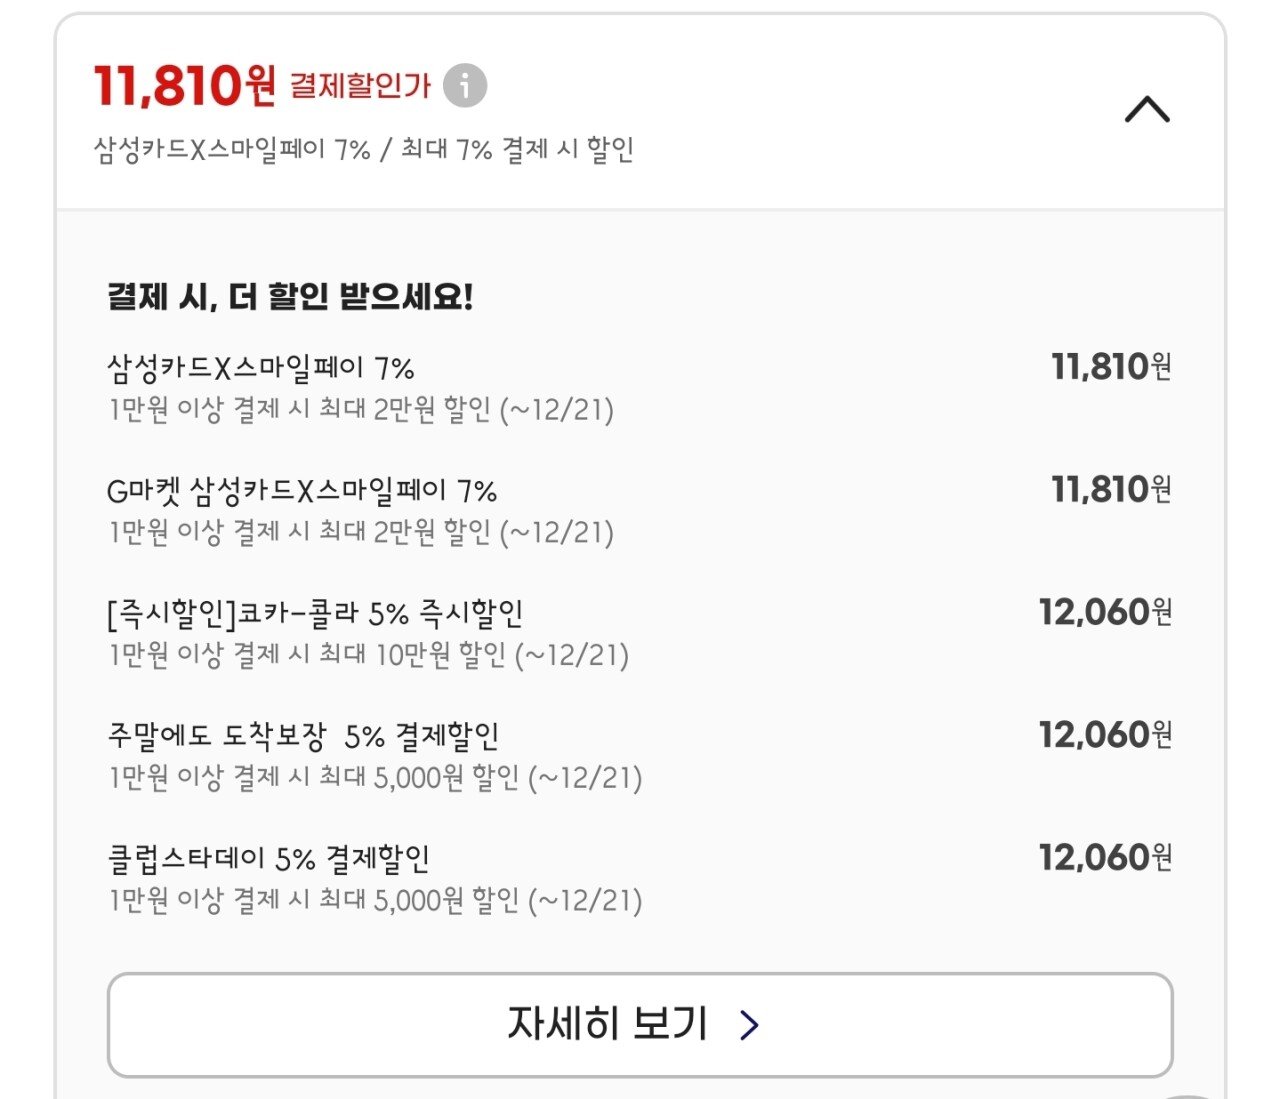Click the upward chevron to fold the section

(x=1148, y=108)
